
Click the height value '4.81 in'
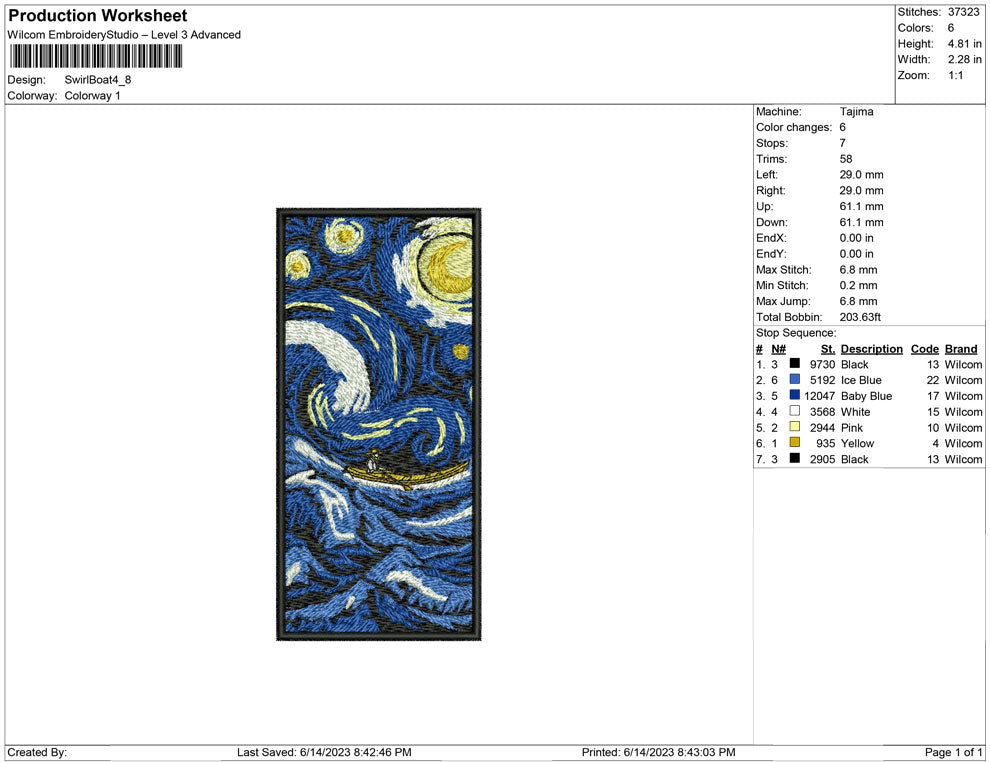point(964,44)
